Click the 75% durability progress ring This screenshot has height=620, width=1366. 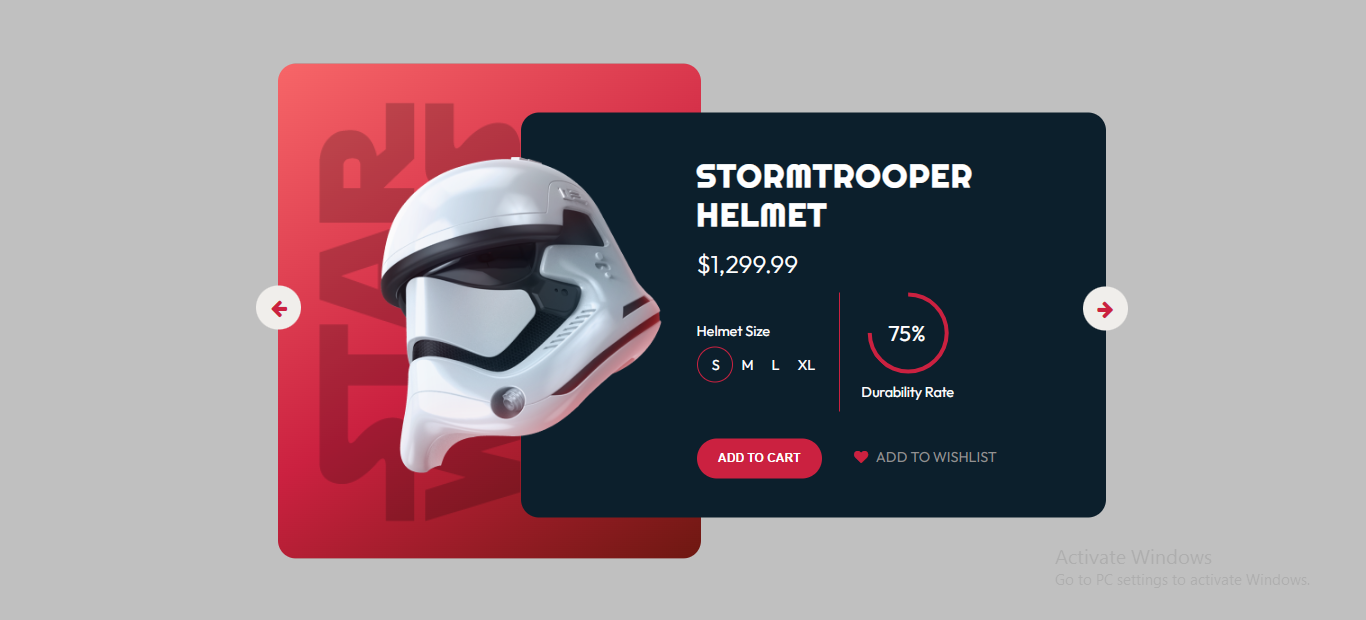[907, 333]
